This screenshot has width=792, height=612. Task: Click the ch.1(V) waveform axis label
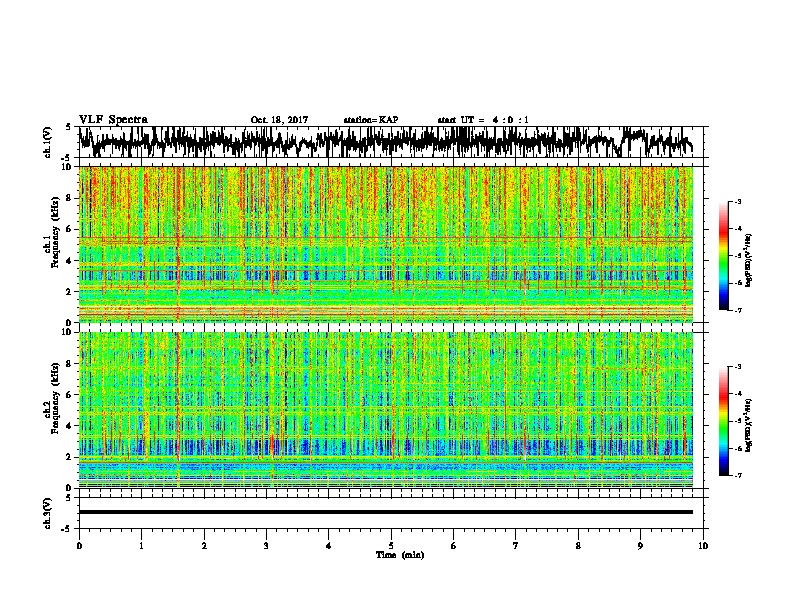47,142
